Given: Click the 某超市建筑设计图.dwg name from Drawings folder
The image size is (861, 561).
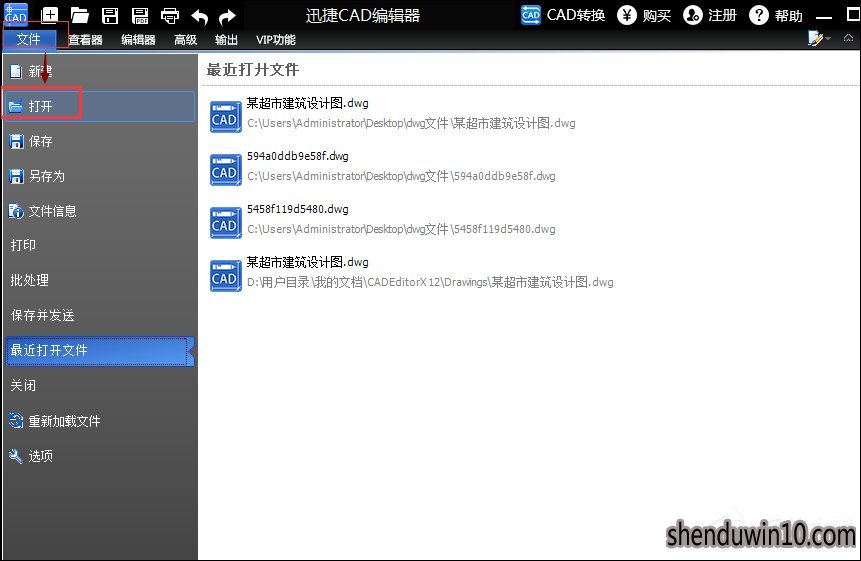Looking at the screenshot, I should [x=308, y=262].
